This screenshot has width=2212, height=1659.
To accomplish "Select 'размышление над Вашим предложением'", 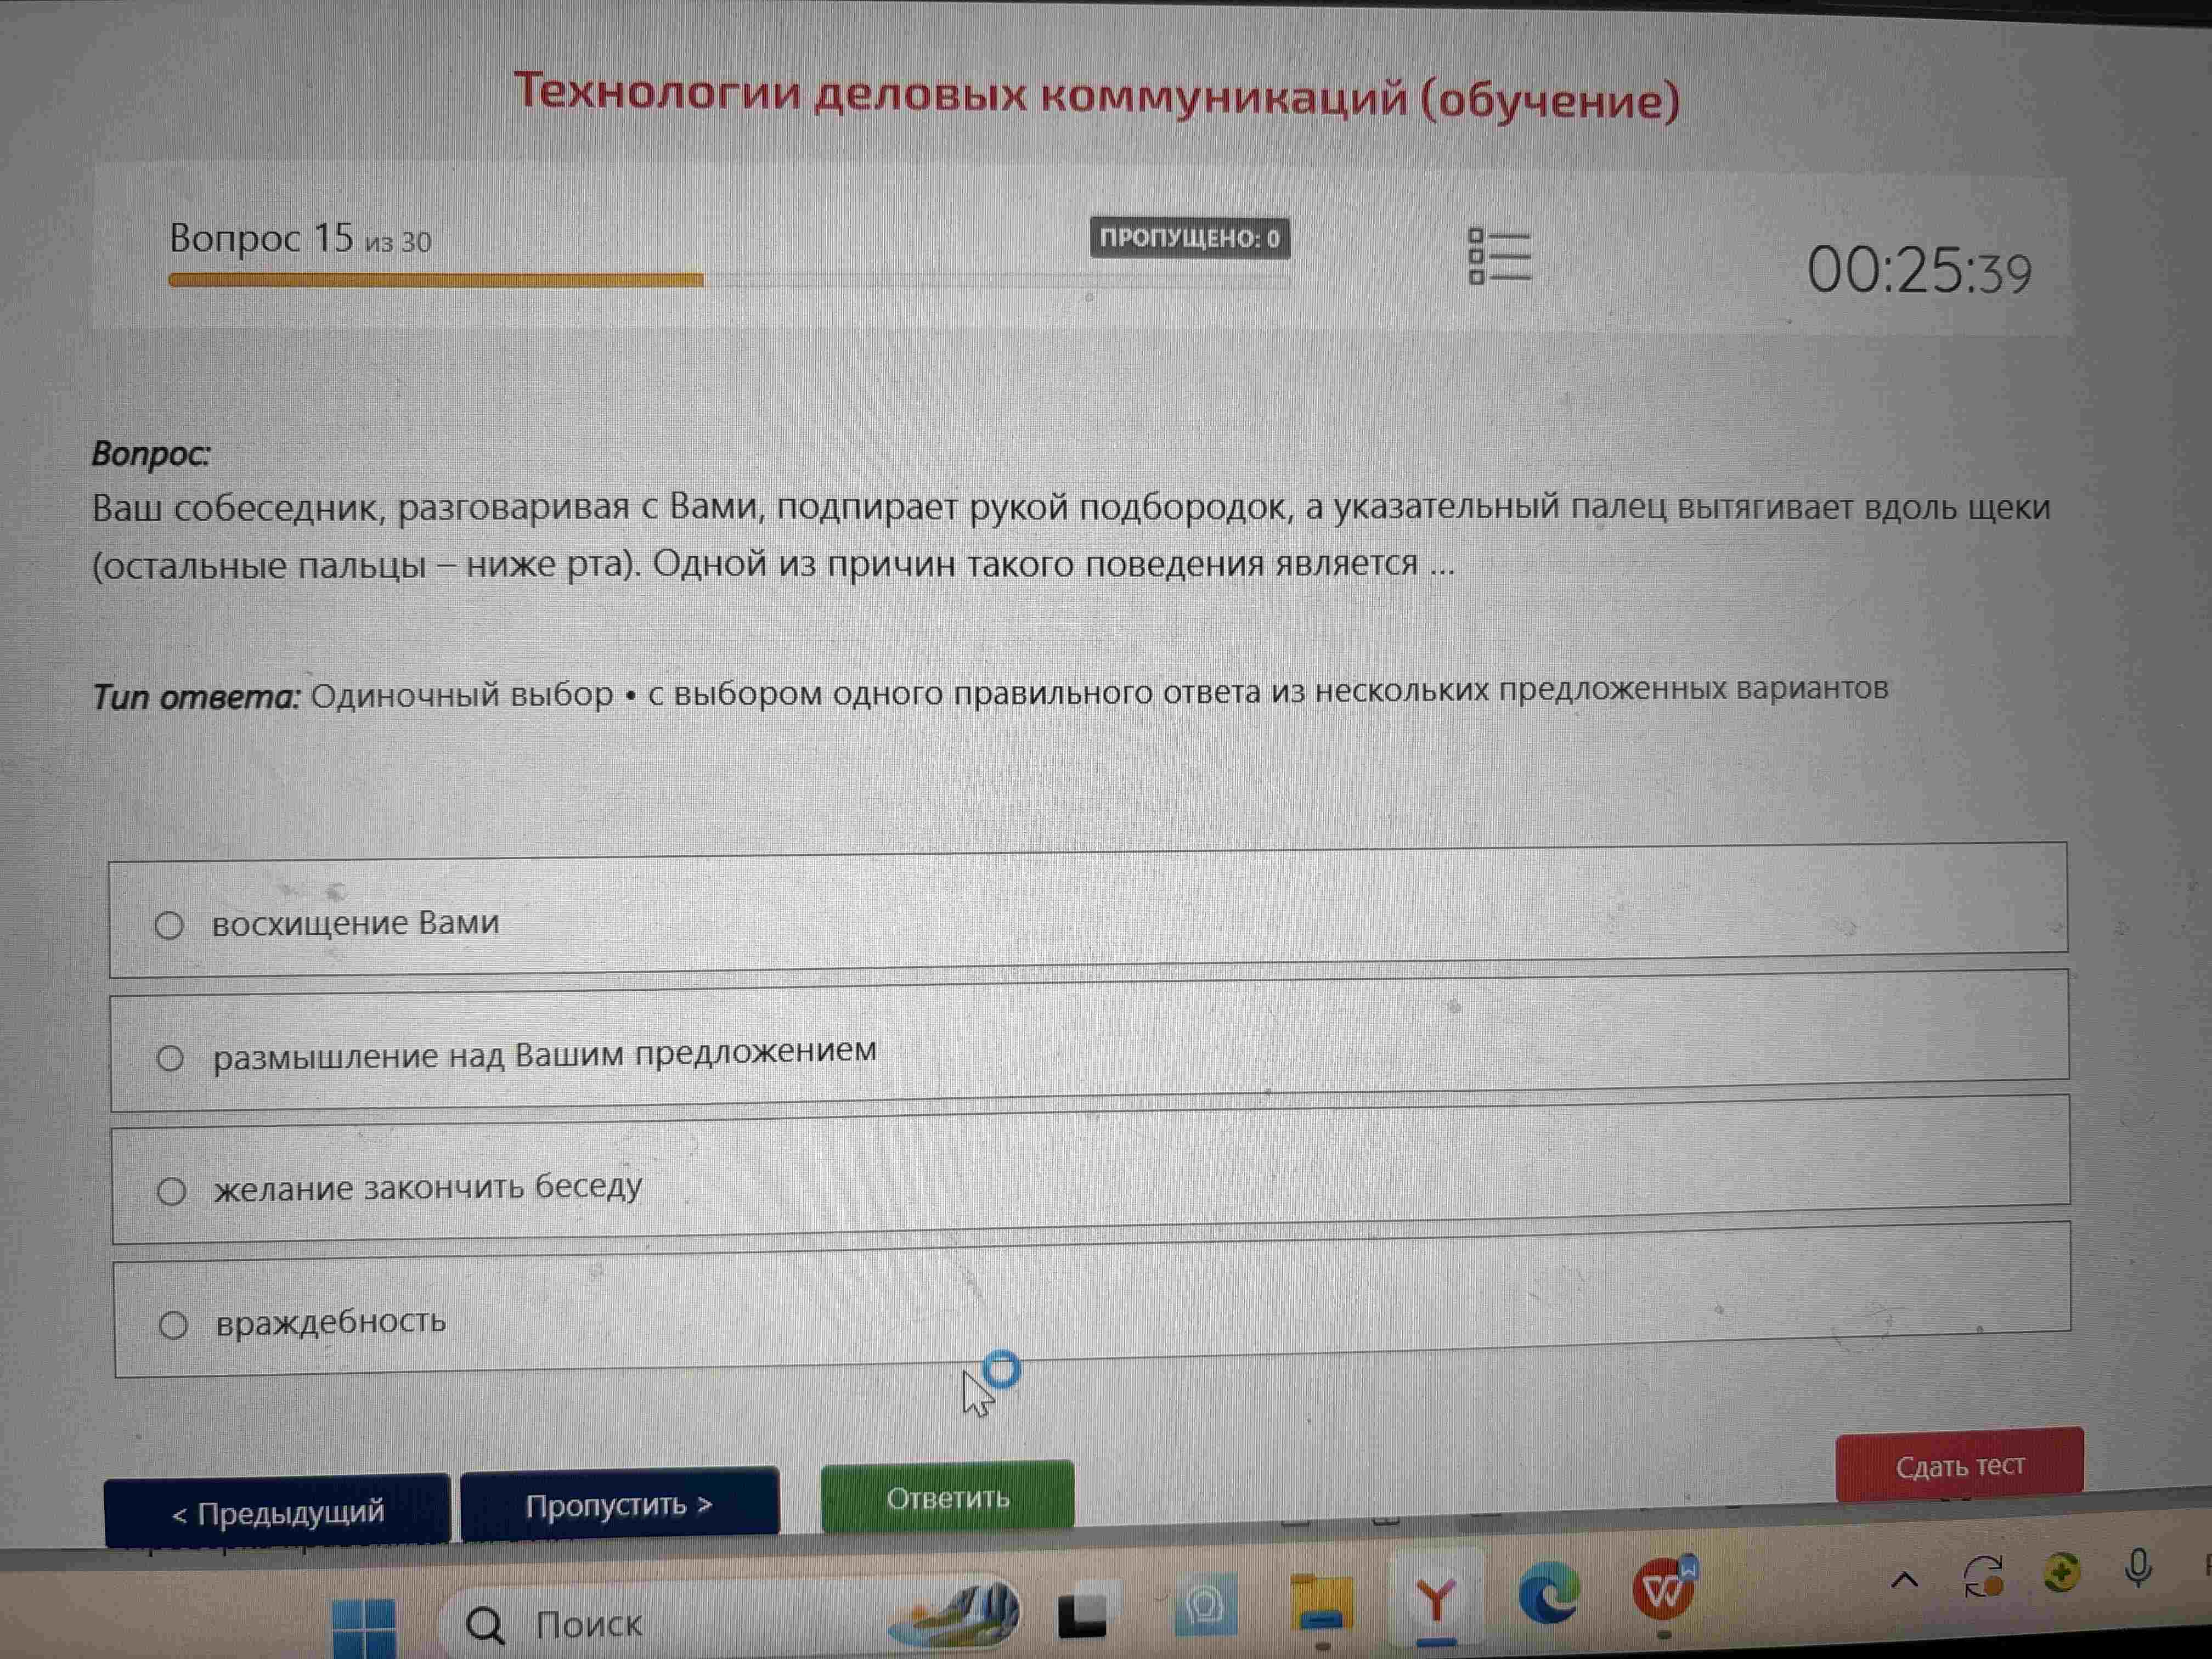I will coord(1089,1040).
